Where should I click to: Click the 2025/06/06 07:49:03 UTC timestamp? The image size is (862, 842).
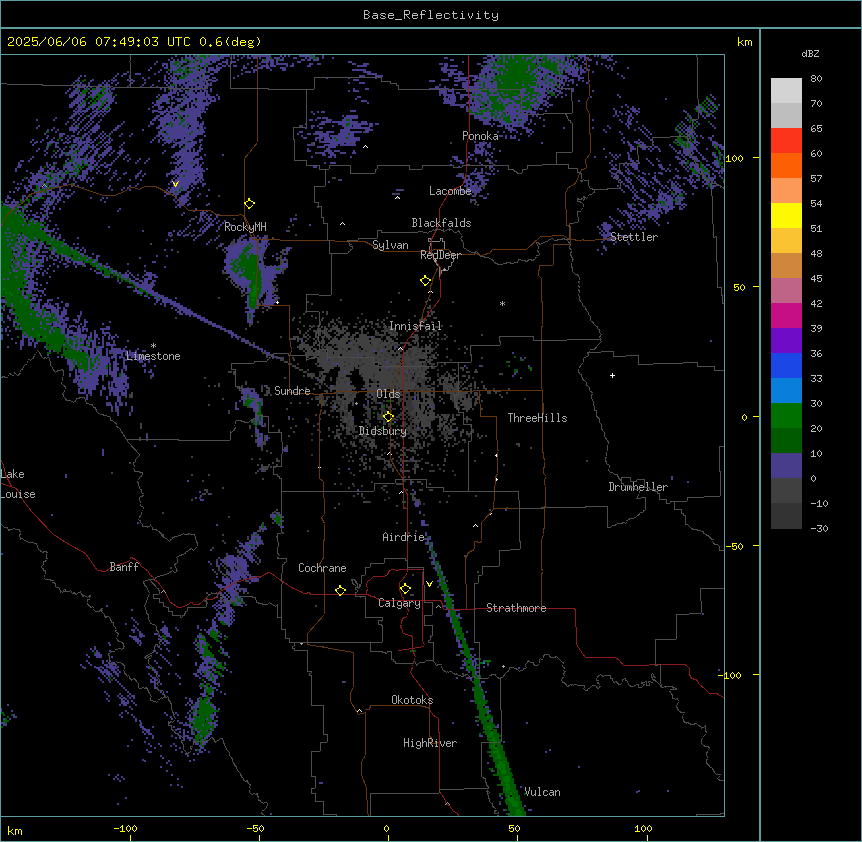(99, 42)
